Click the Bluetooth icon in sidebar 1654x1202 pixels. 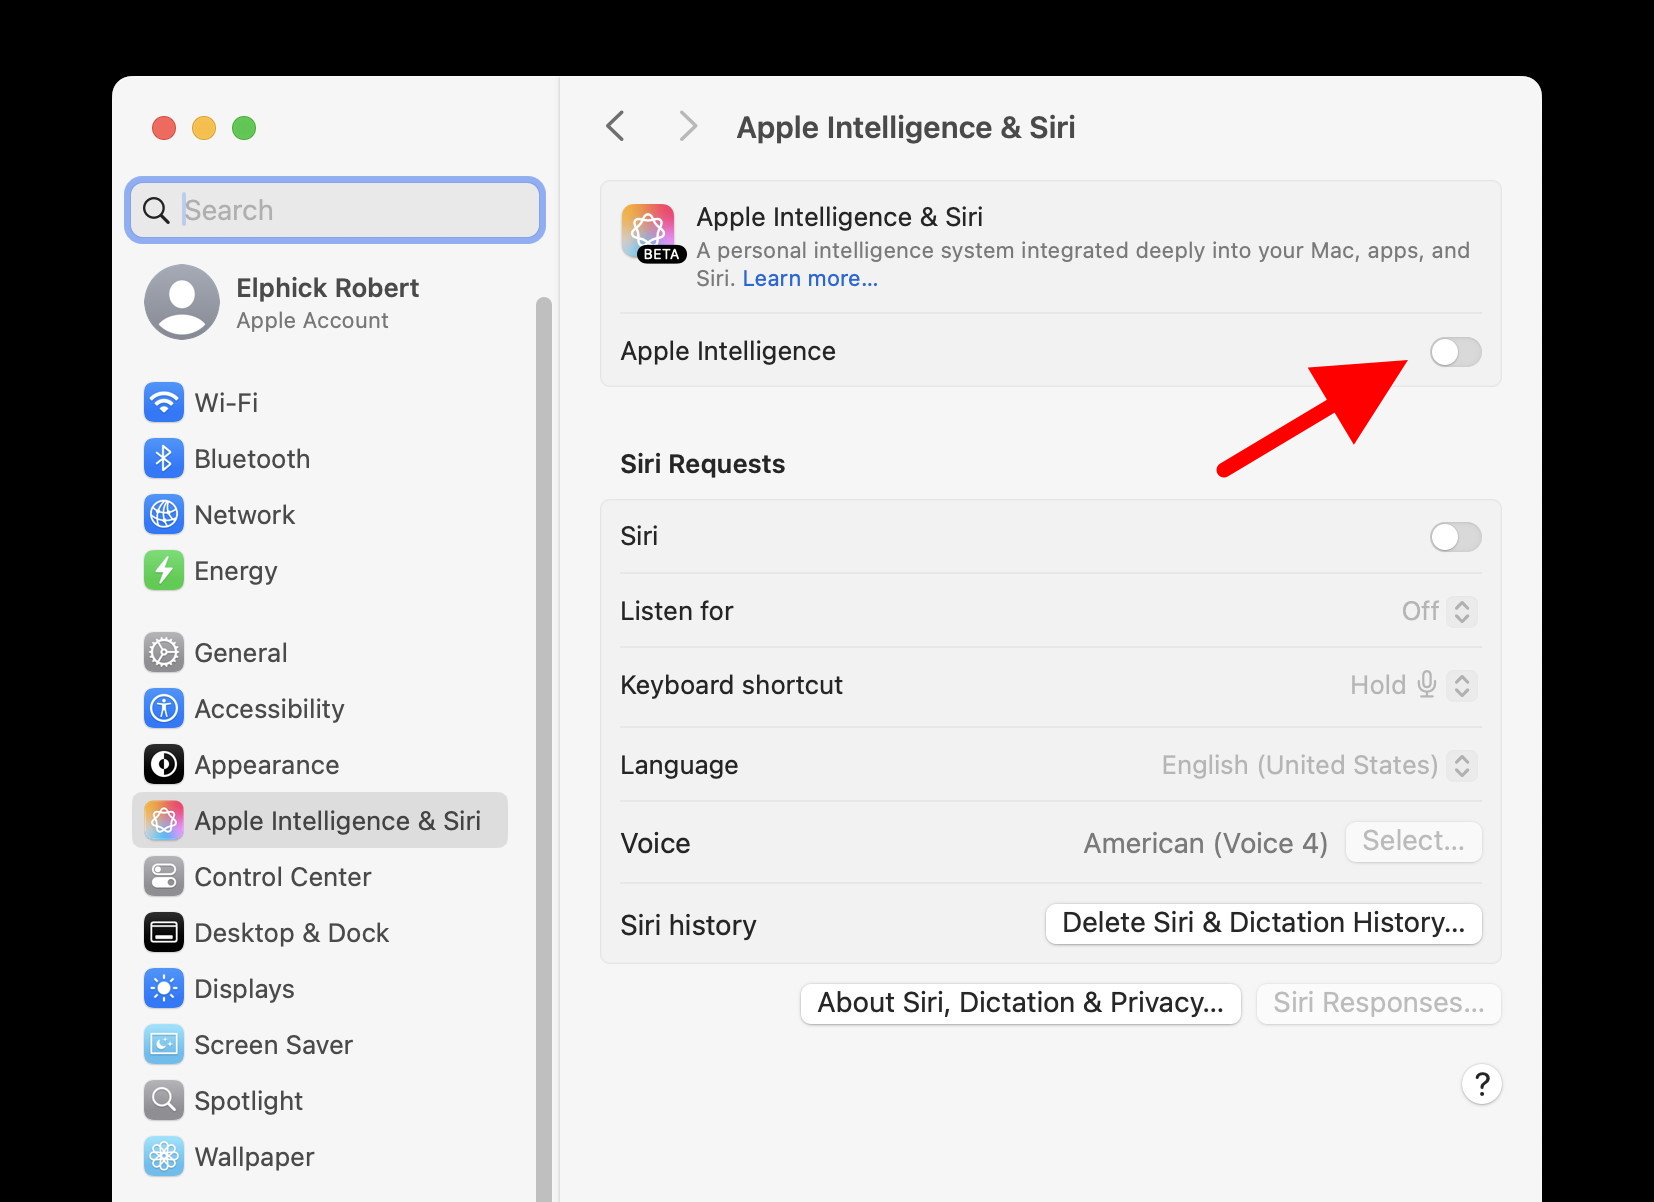click(x=164, y=459)
